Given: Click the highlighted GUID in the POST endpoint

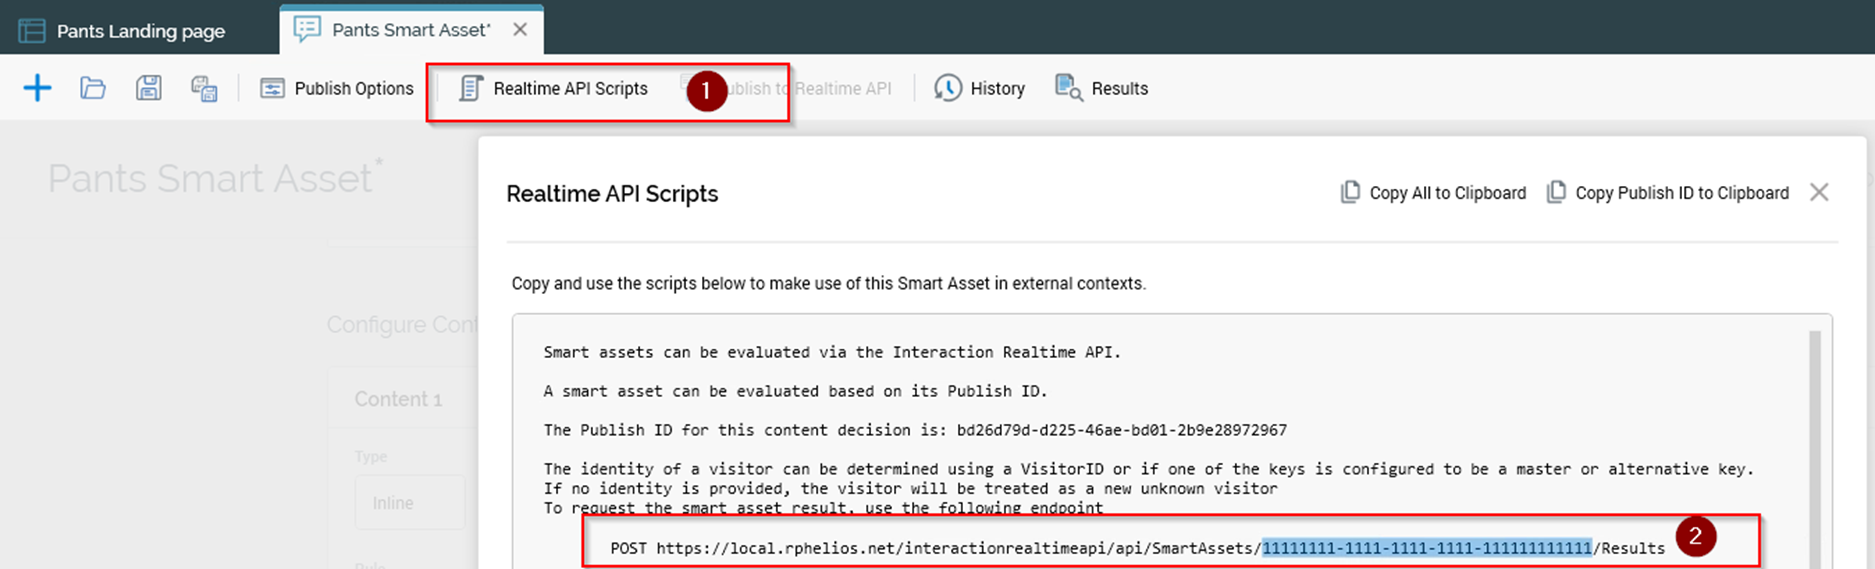Looking at the screenshot, I should tap(1426, 548).
